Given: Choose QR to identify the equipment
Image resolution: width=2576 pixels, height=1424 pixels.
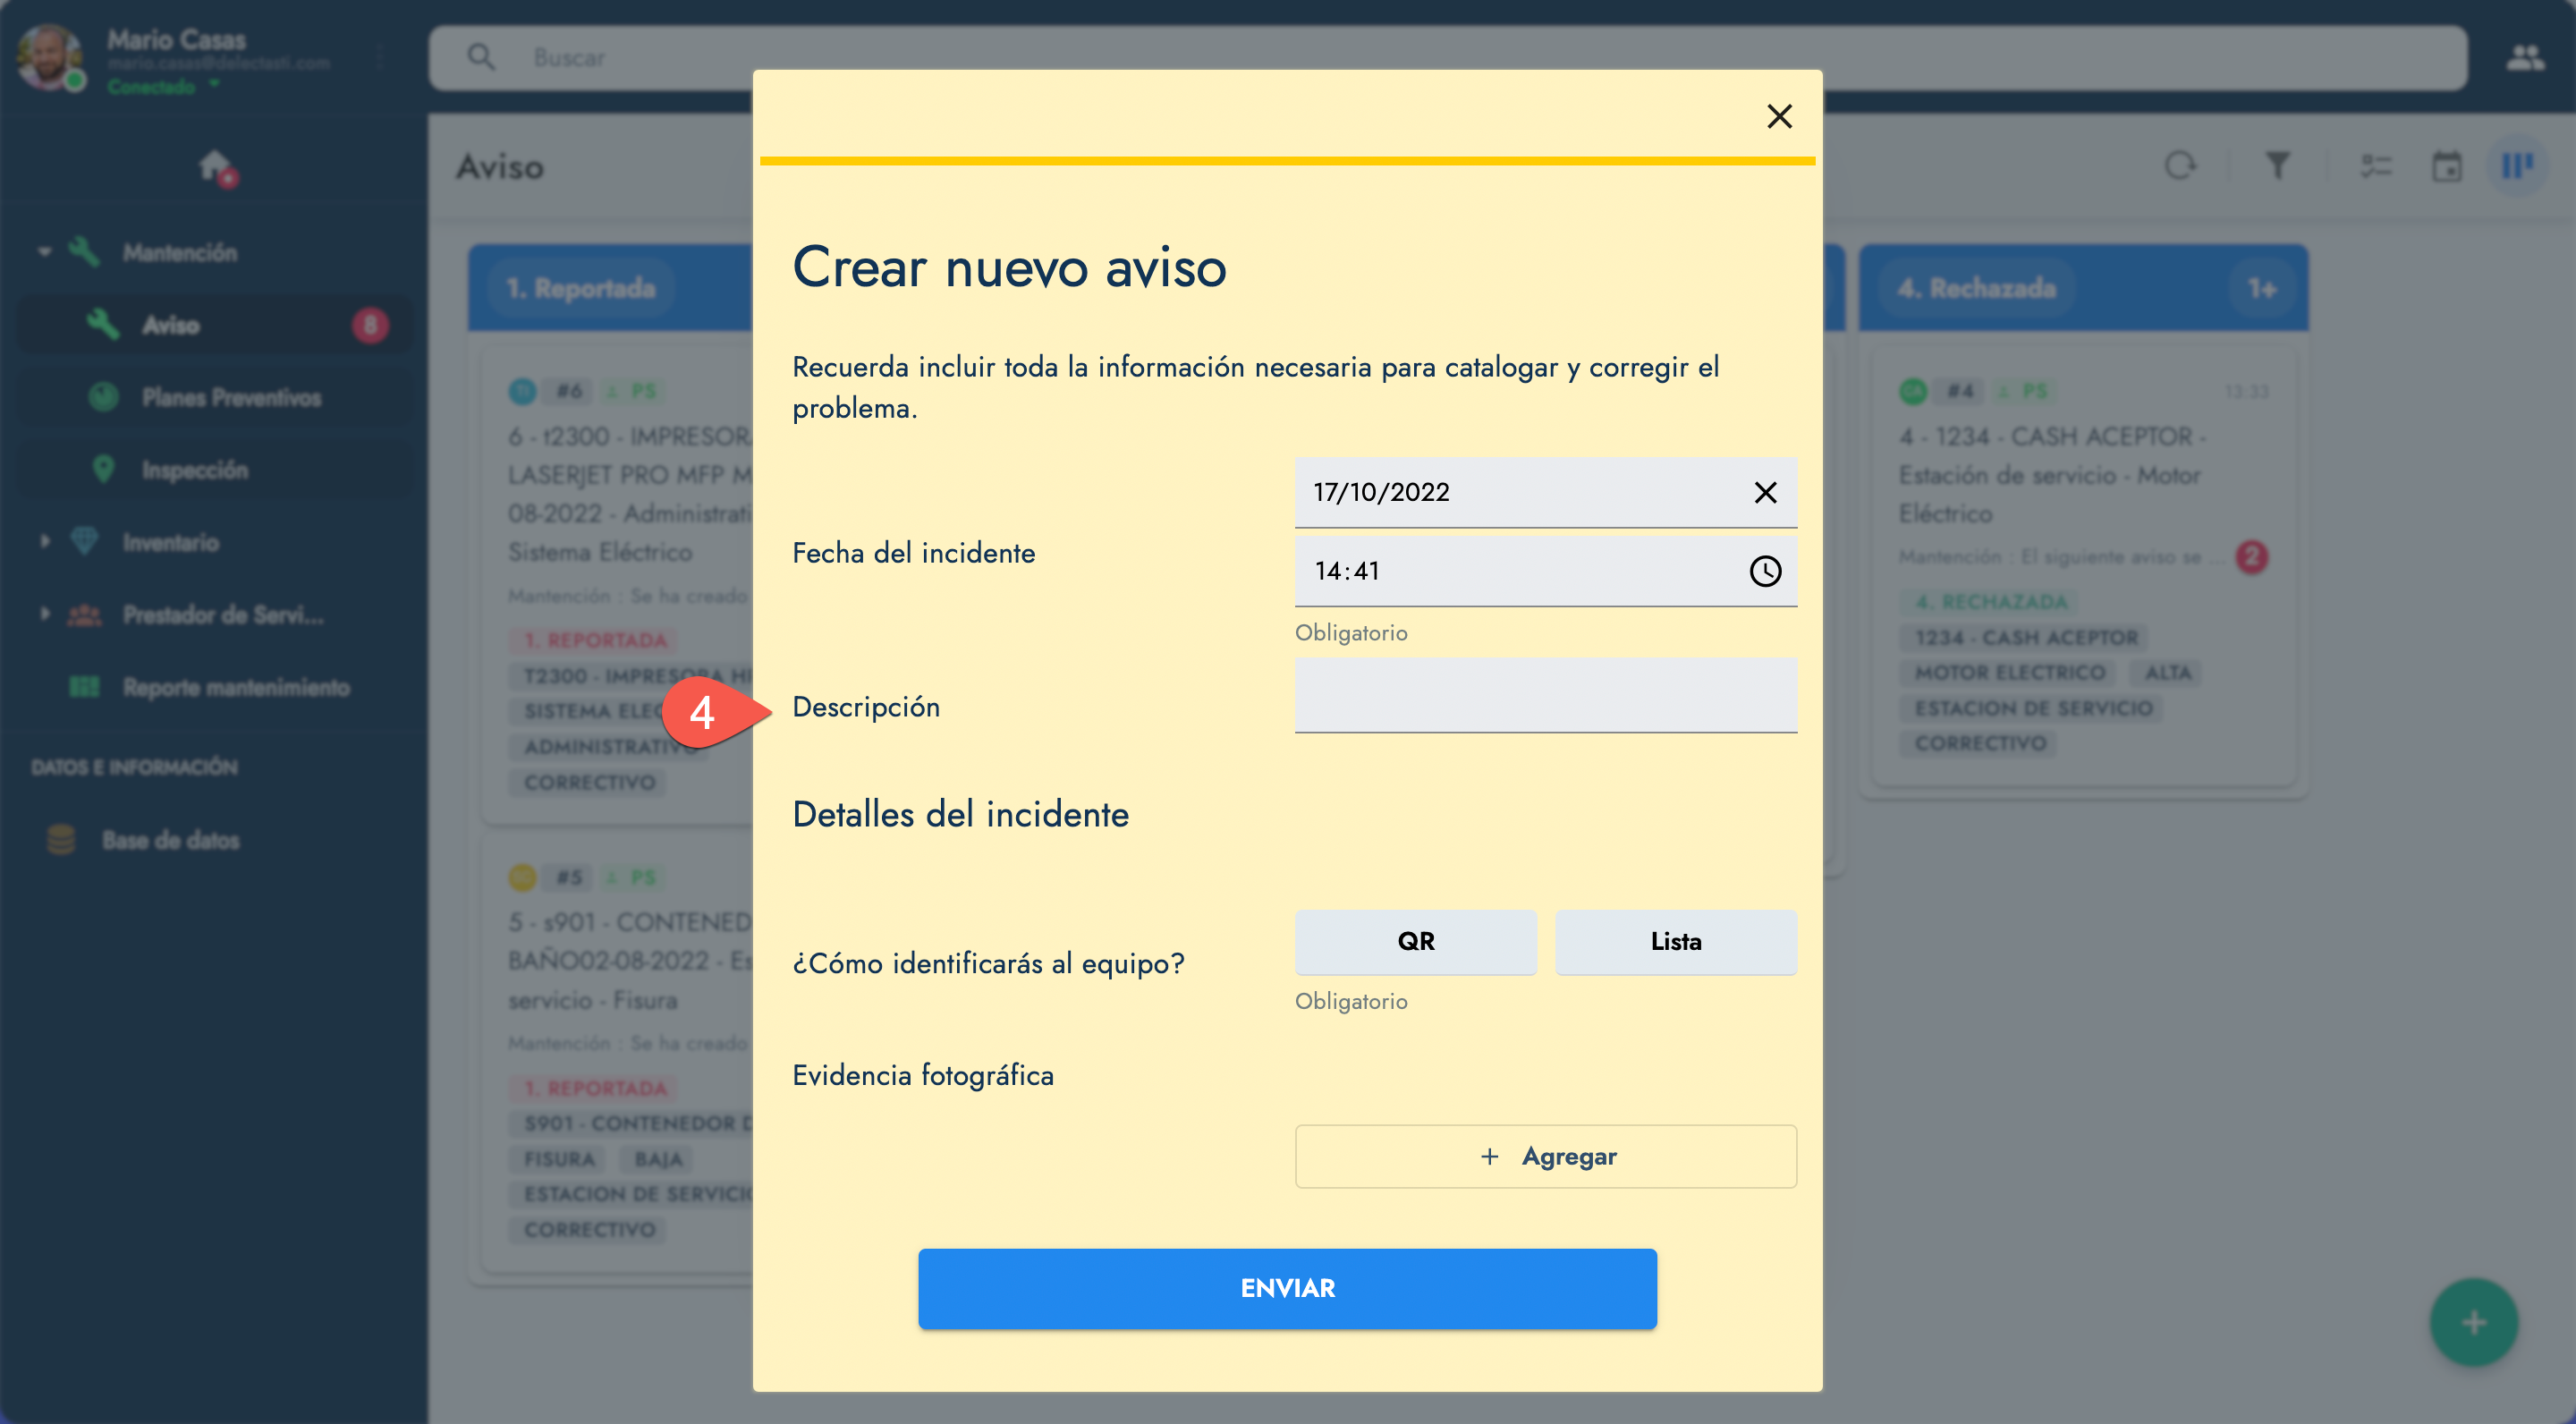Looking at the screenshot, I should 1415,941.
